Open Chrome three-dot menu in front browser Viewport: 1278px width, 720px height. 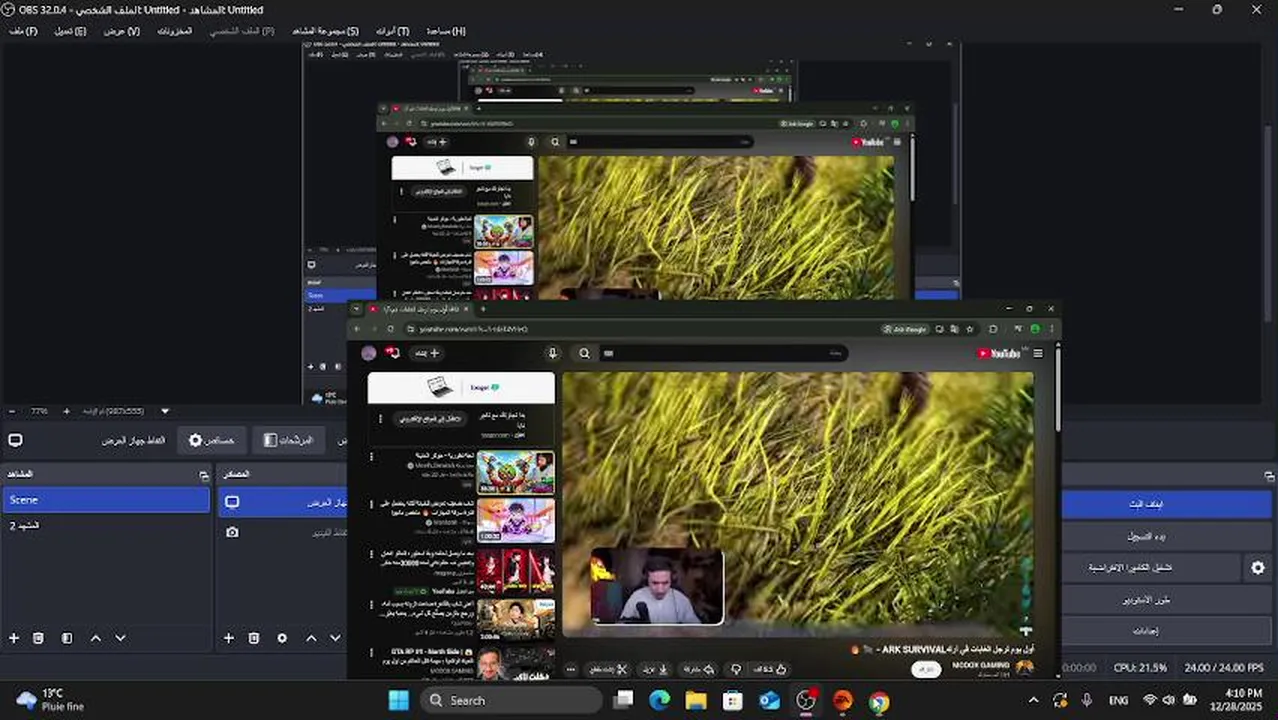[x=1051, y=329]
